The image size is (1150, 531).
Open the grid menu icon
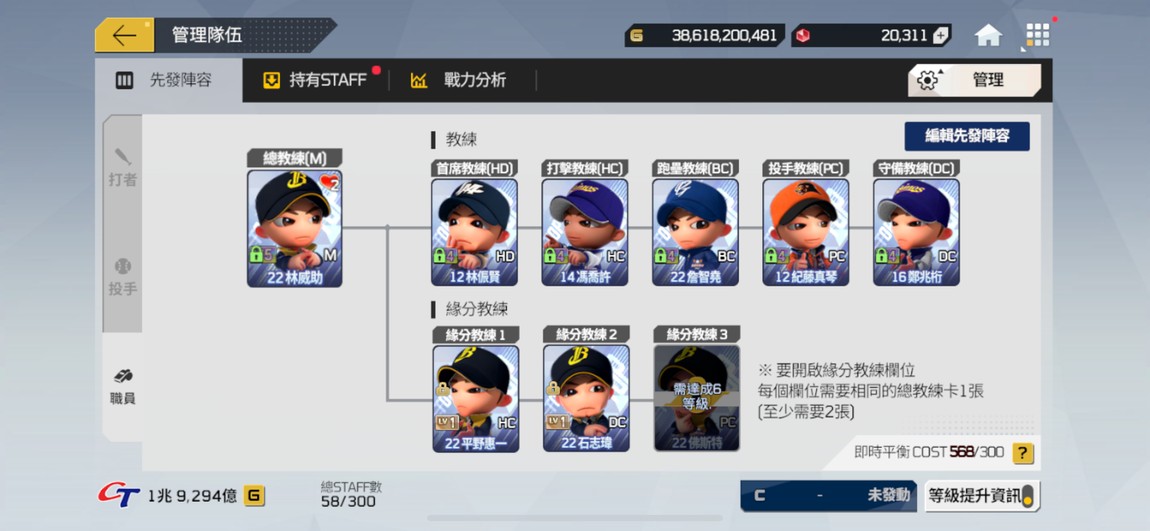click(1038, 35)
